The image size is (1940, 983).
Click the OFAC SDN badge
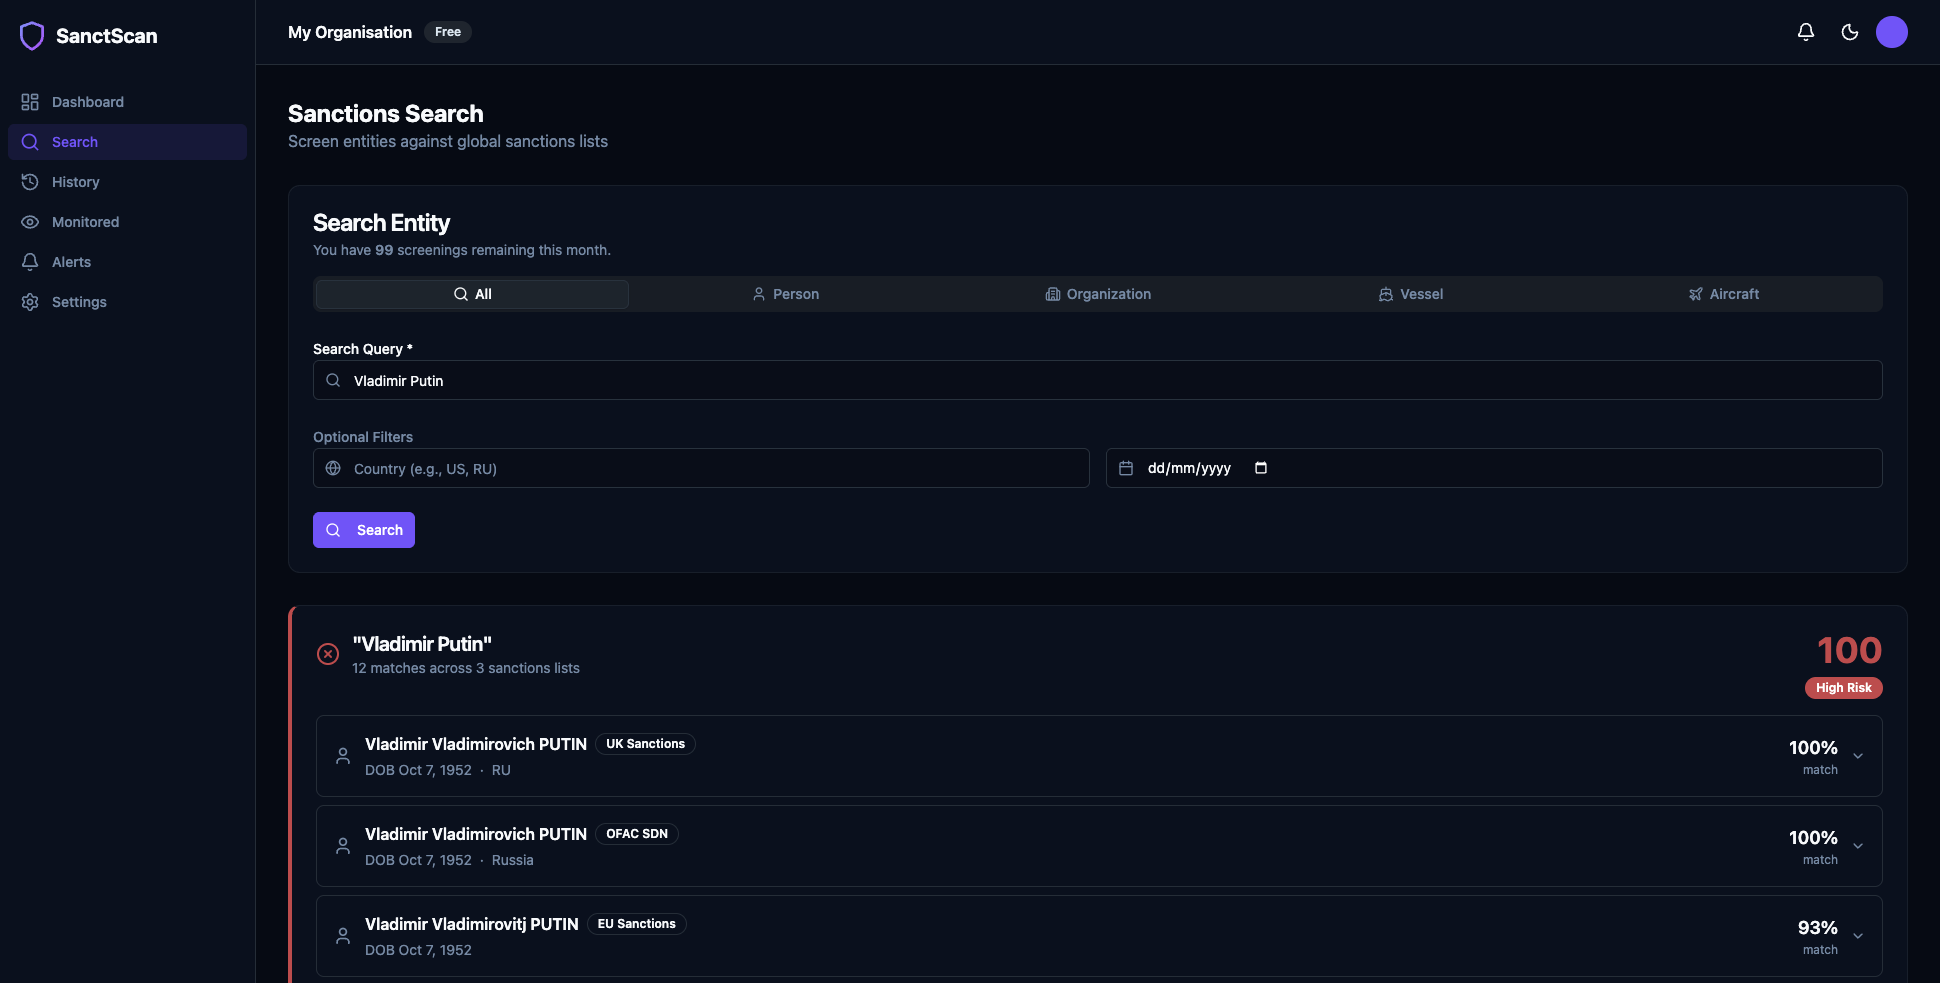coord(637,834)
